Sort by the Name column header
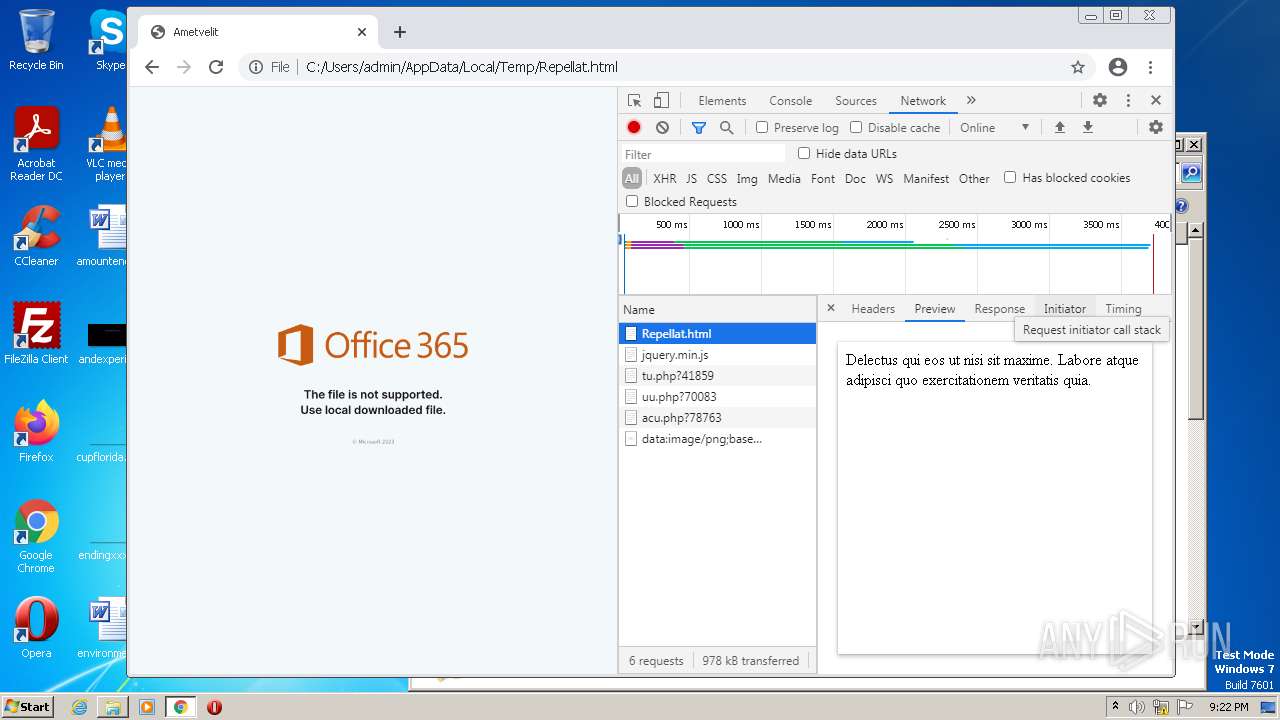The width and height of the screenshot is (1280, 720). [717, 310]
